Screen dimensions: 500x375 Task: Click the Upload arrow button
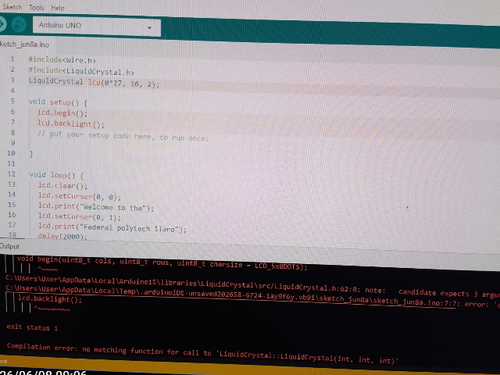click(2, 24)
